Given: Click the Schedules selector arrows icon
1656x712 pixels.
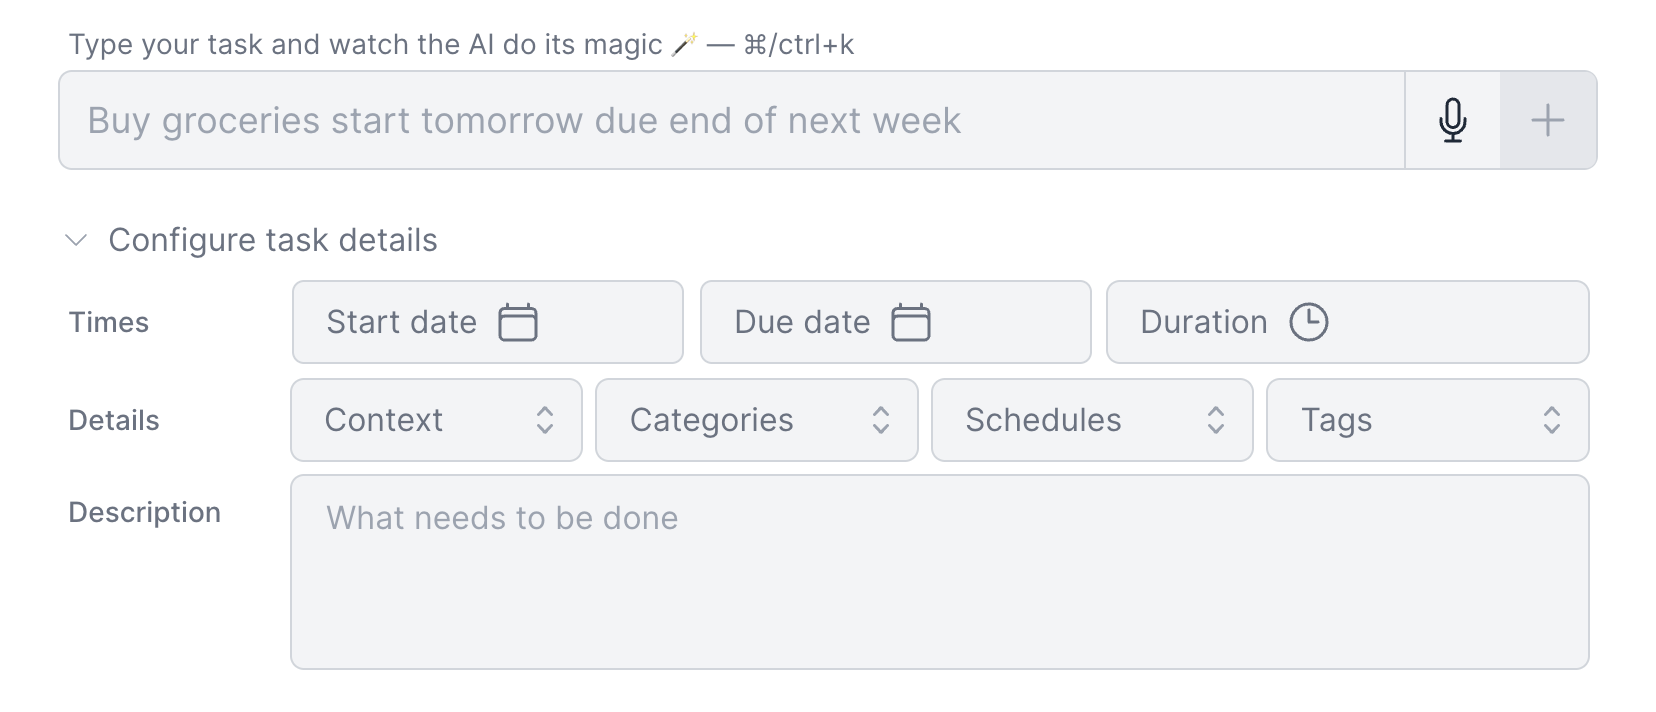Looking at the screenshot, I should pyautogui.click(x=1216, y=420).
